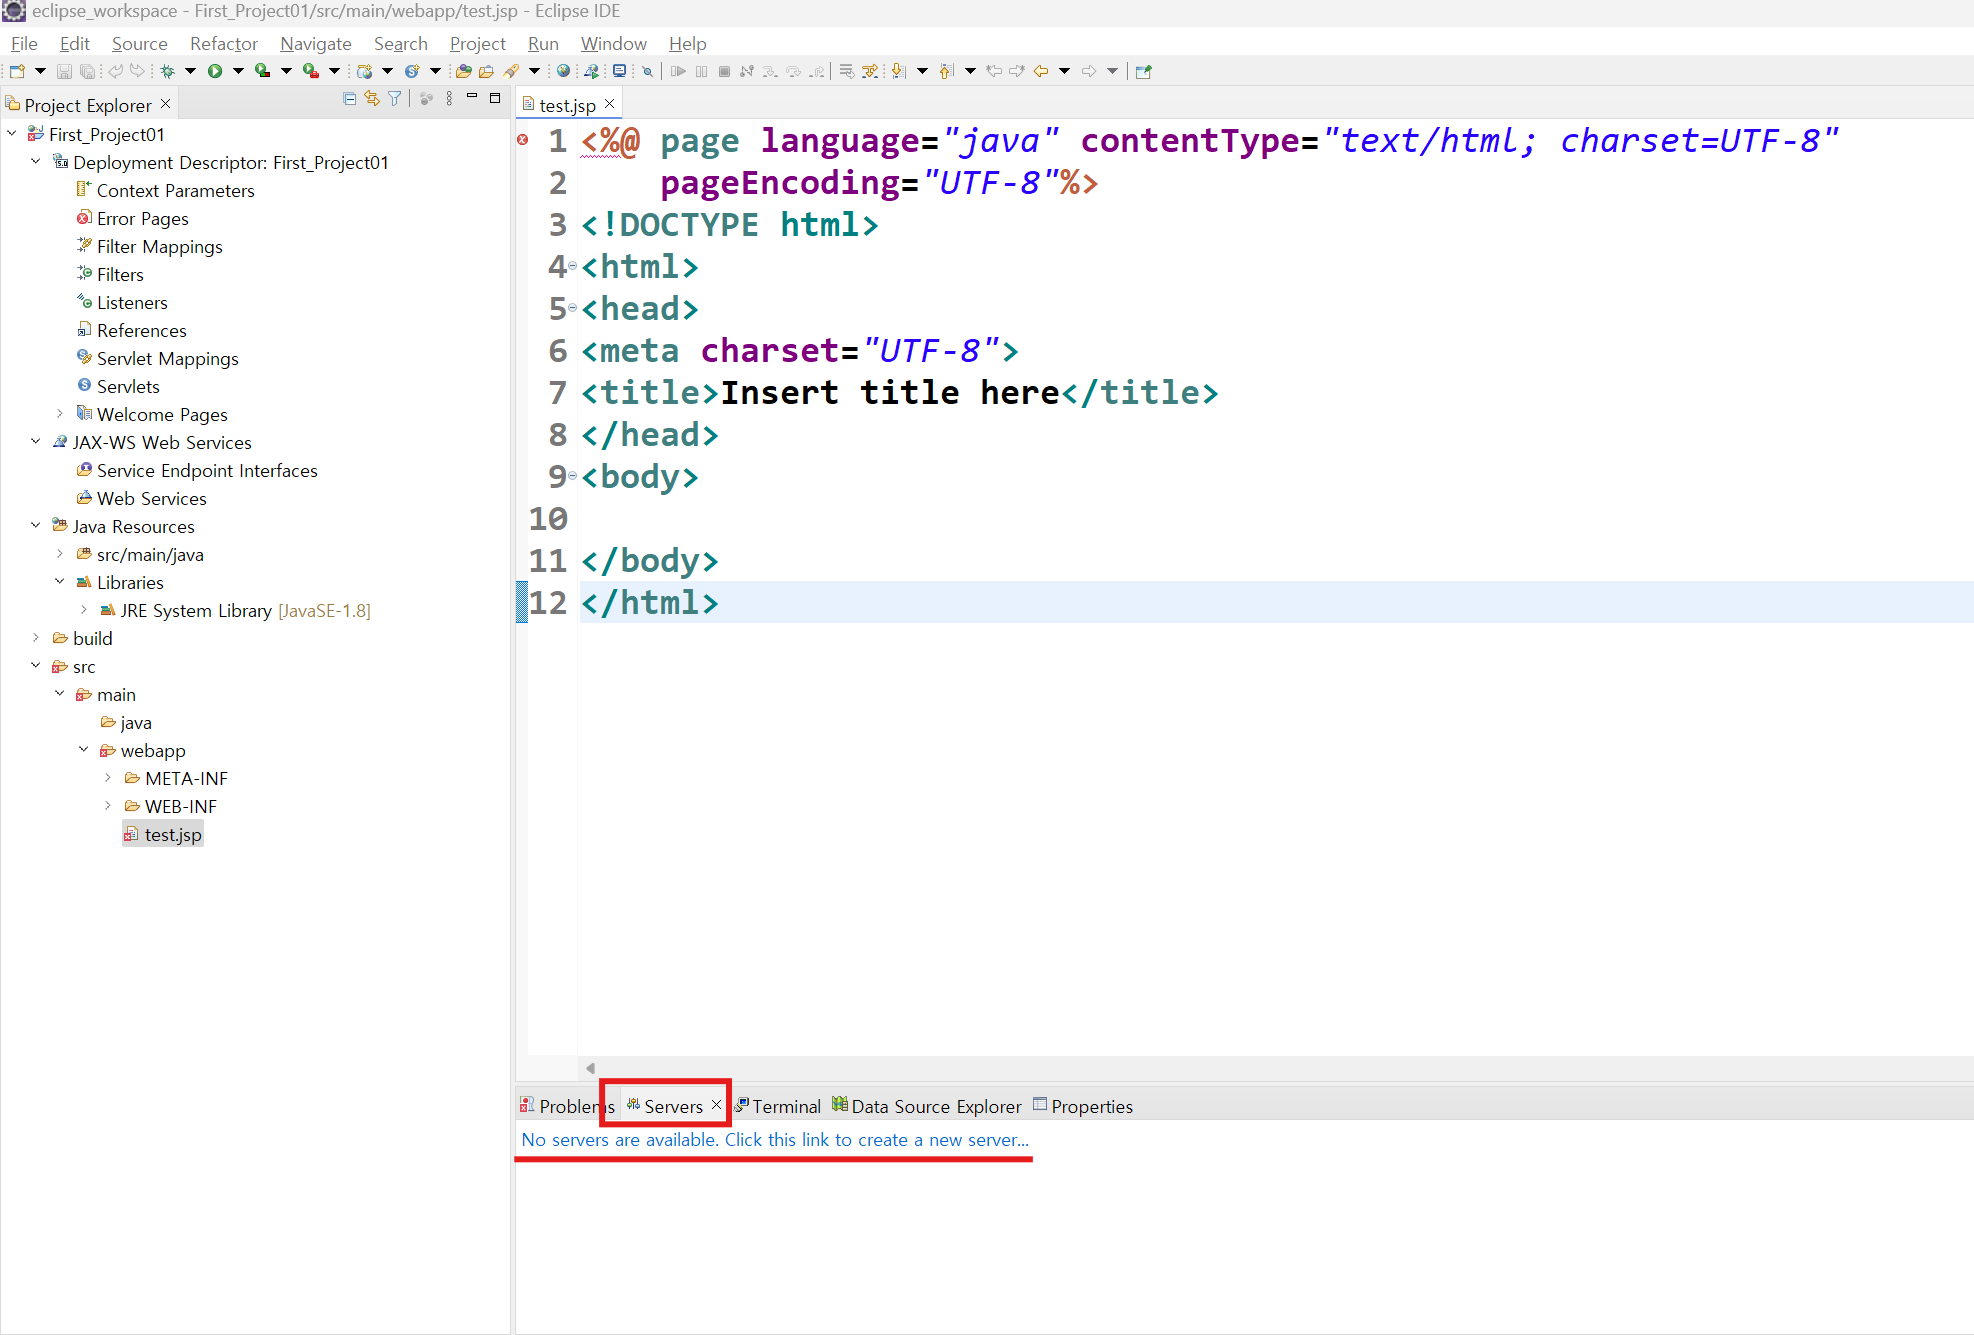
Task: Open the Run button dropdown arrow
Action: 238,71
